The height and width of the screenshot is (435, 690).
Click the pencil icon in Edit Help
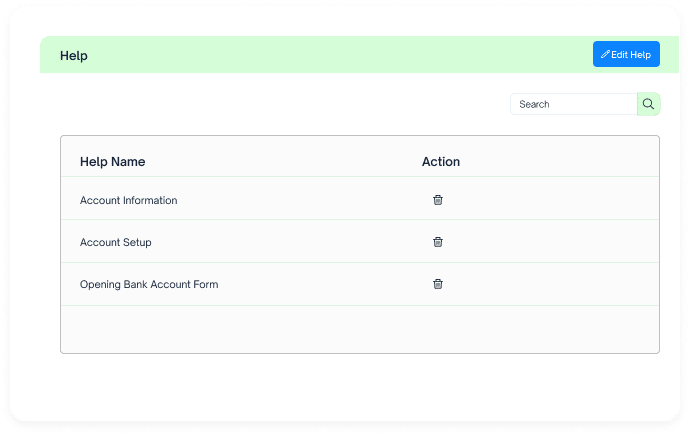click(x=605, y=54)
